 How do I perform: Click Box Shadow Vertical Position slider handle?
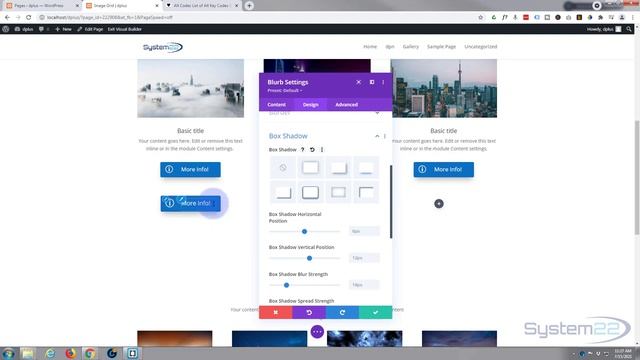[309, 258]
